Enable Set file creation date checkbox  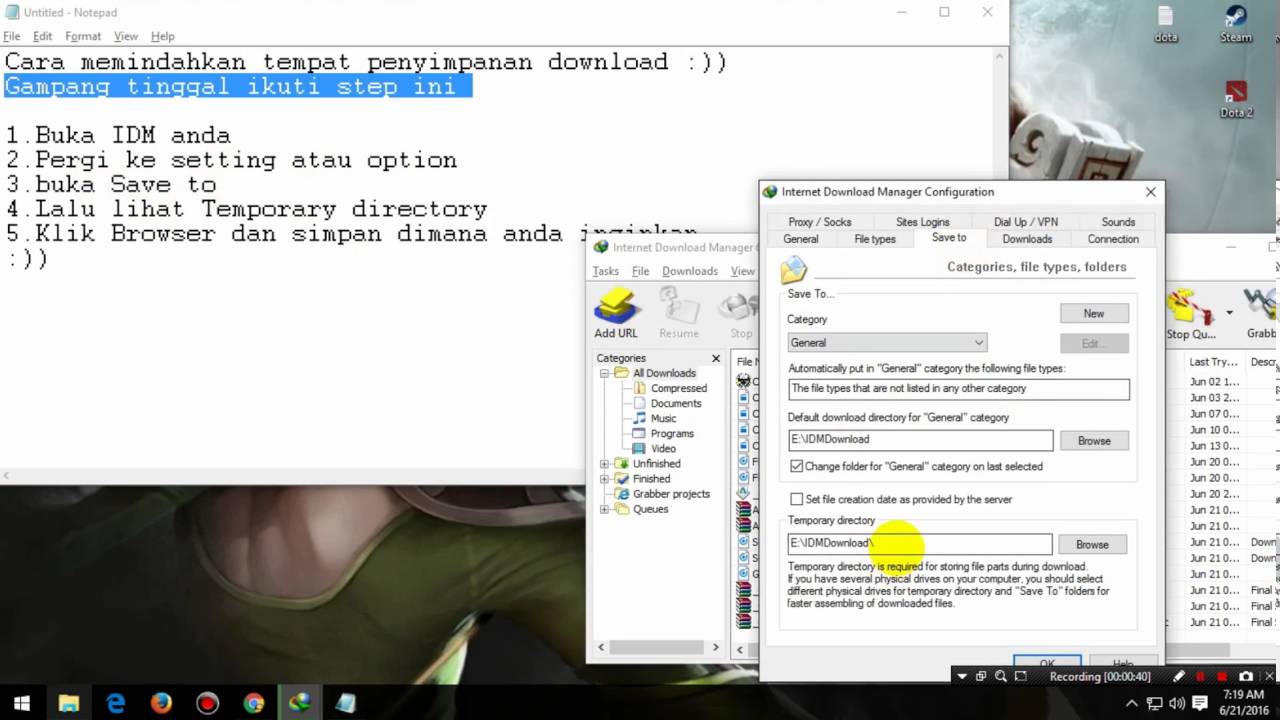[796, 499]
